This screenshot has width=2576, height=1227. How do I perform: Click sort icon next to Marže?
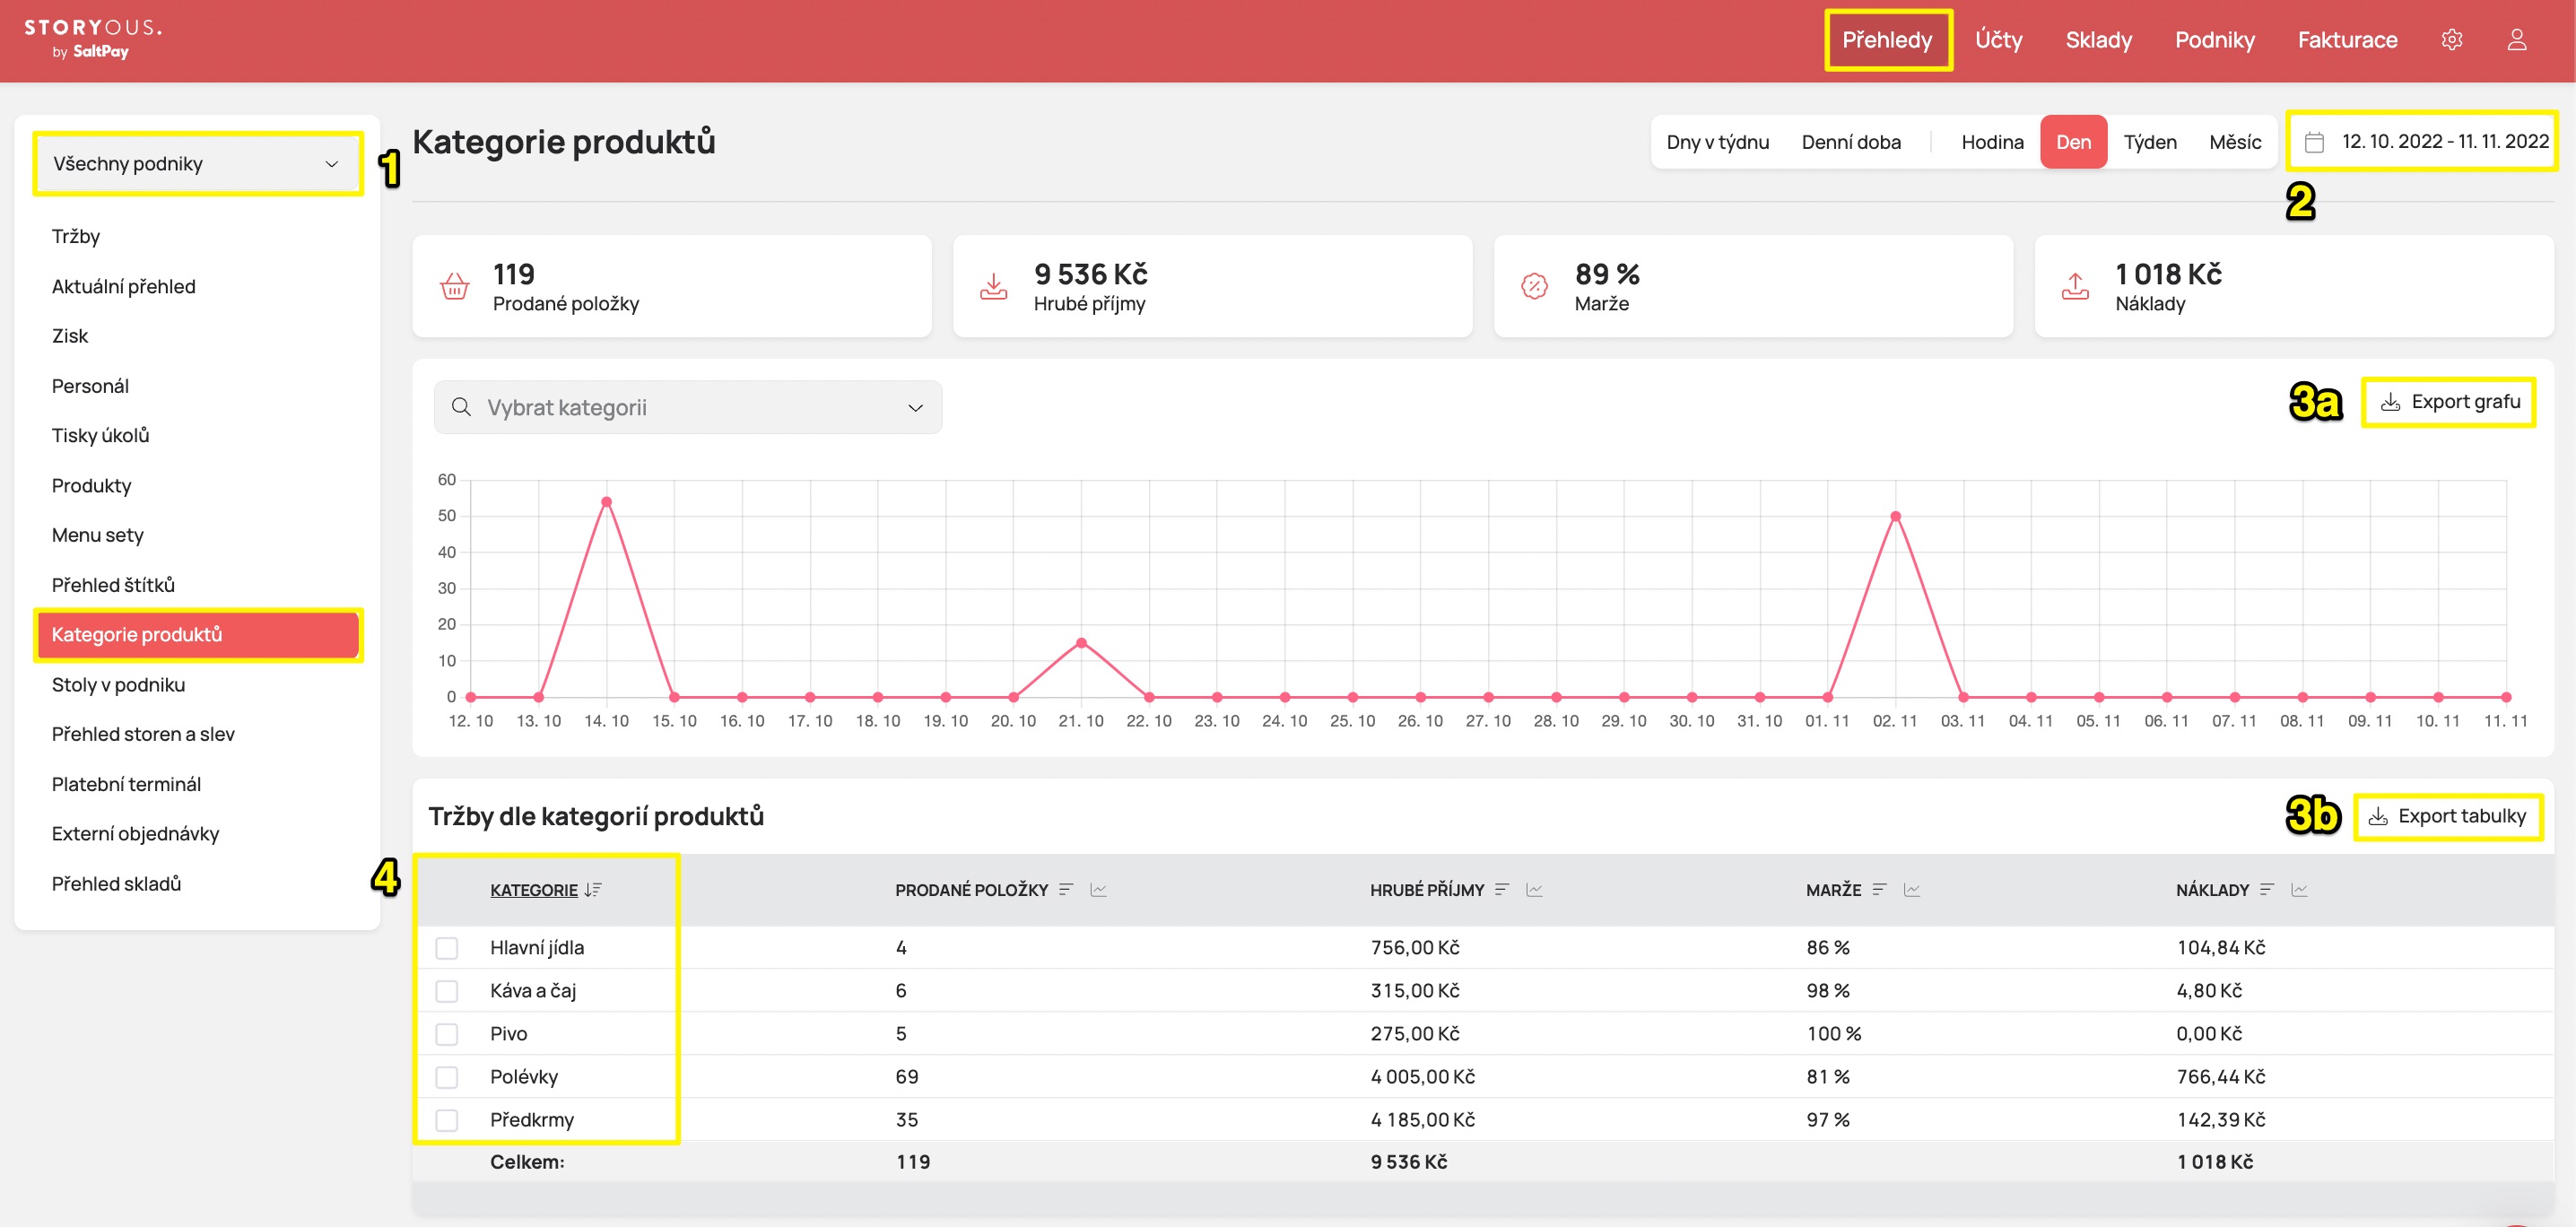(x=1879, y=889)
